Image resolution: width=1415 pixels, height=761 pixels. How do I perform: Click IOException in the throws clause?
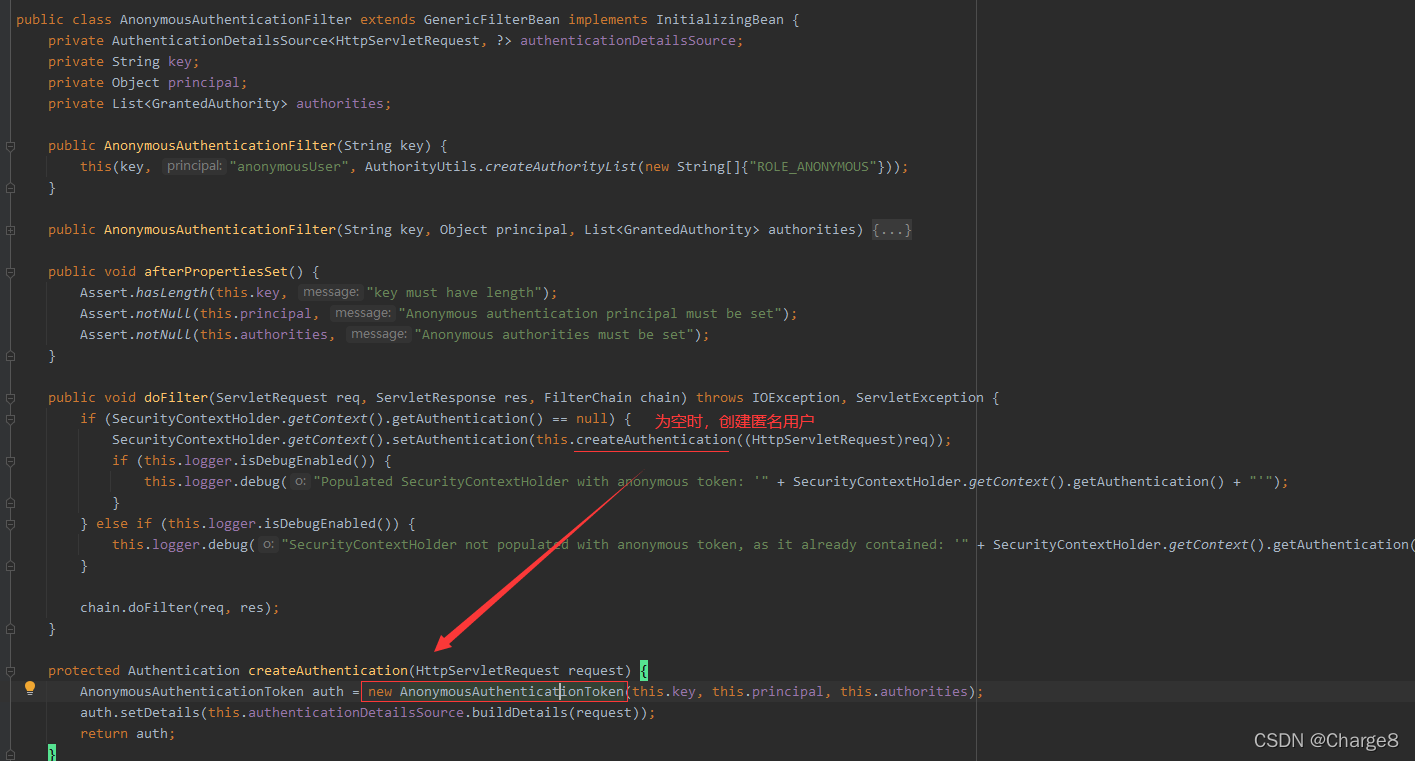click(796, 398)
